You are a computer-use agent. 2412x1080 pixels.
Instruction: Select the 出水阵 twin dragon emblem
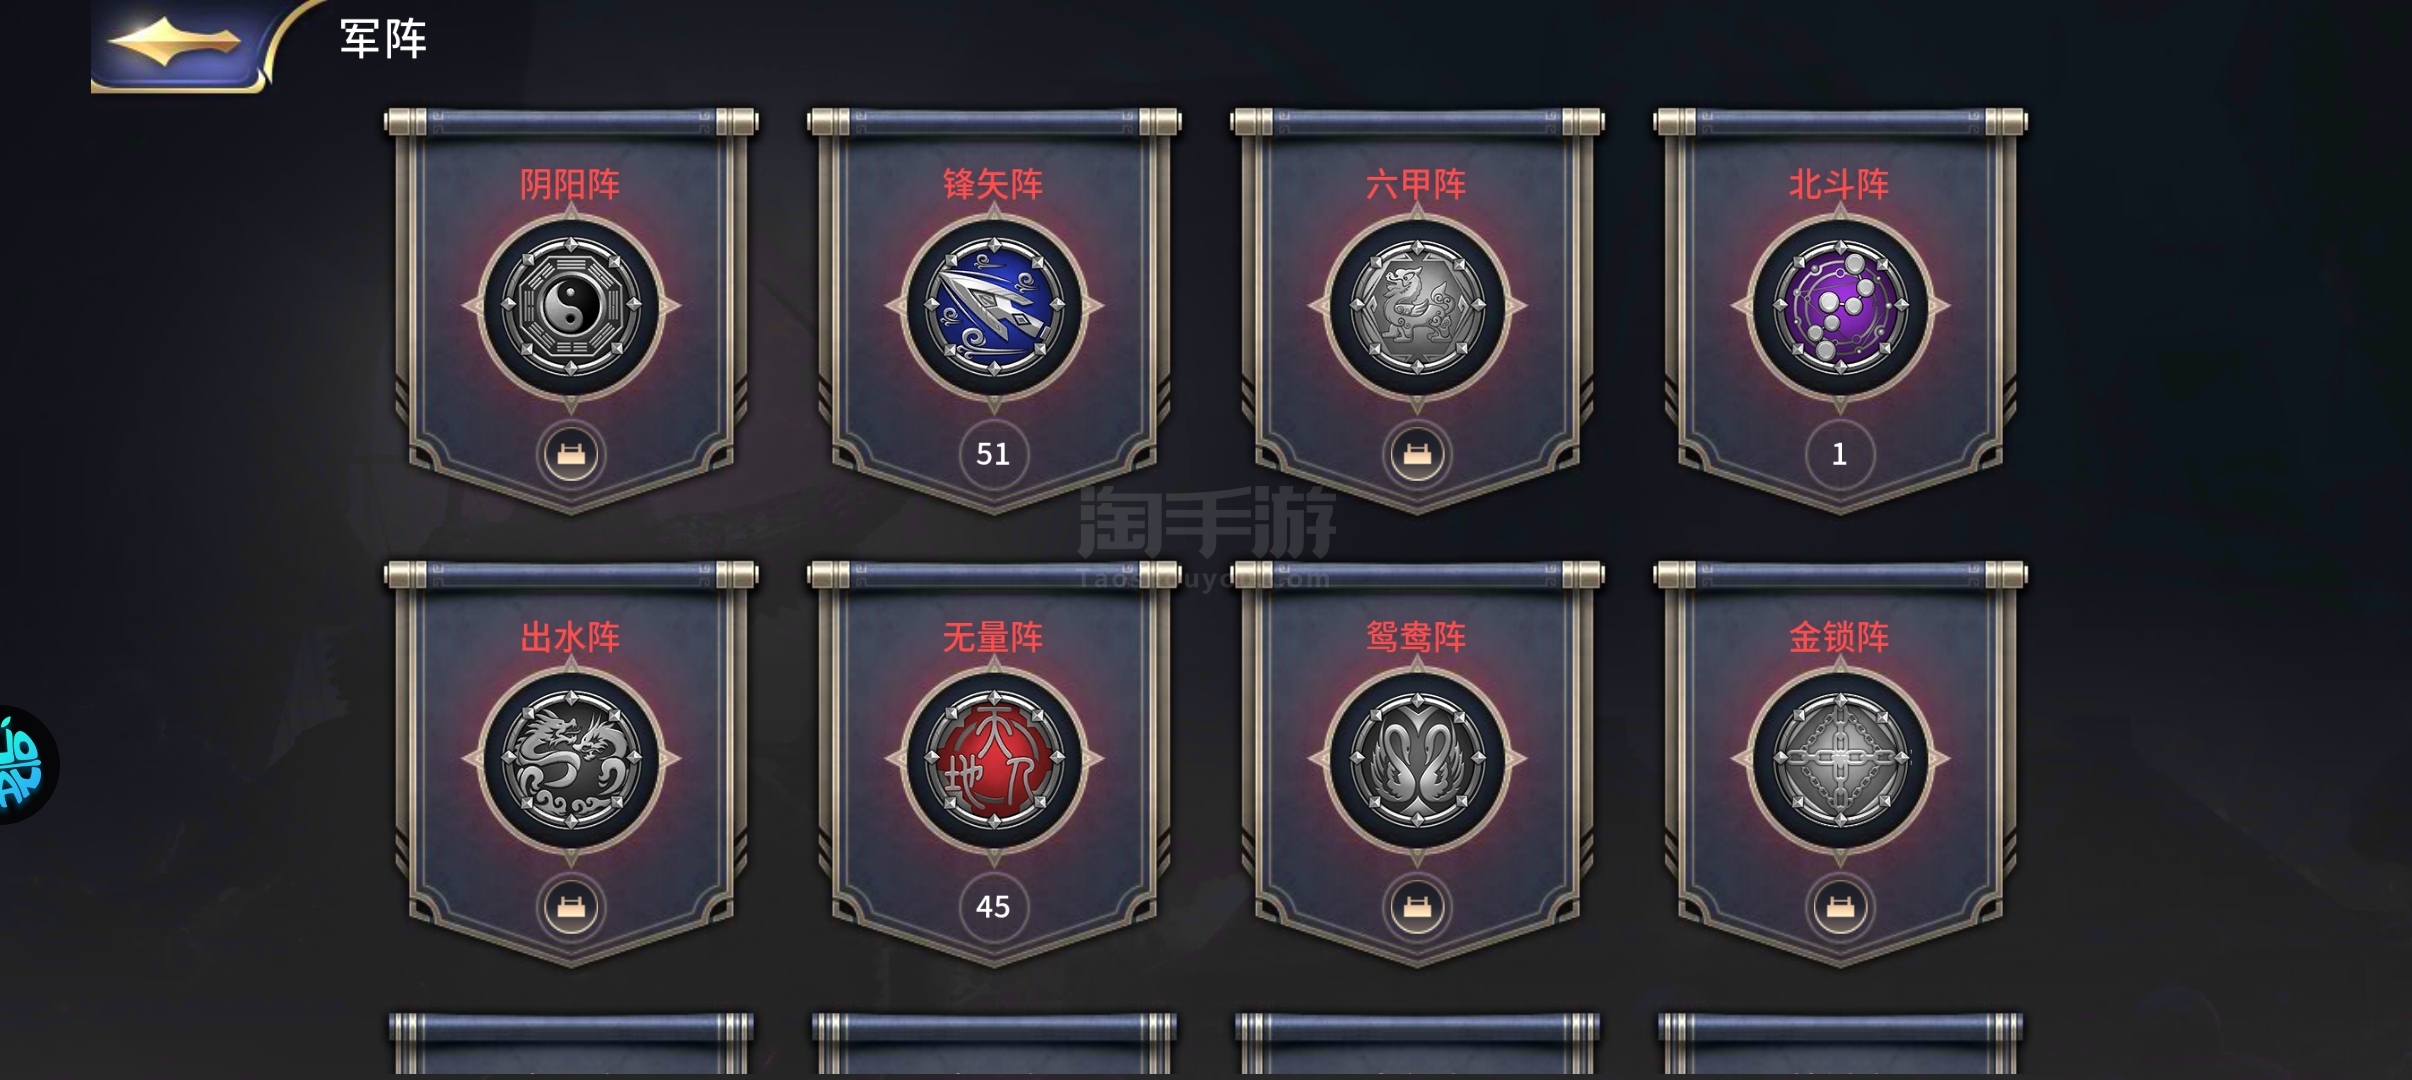pos(571,759)
